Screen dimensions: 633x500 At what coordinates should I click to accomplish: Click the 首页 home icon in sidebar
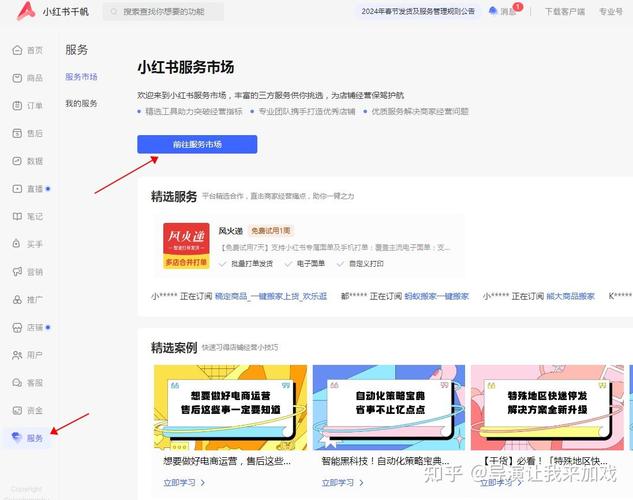point(17,50)
